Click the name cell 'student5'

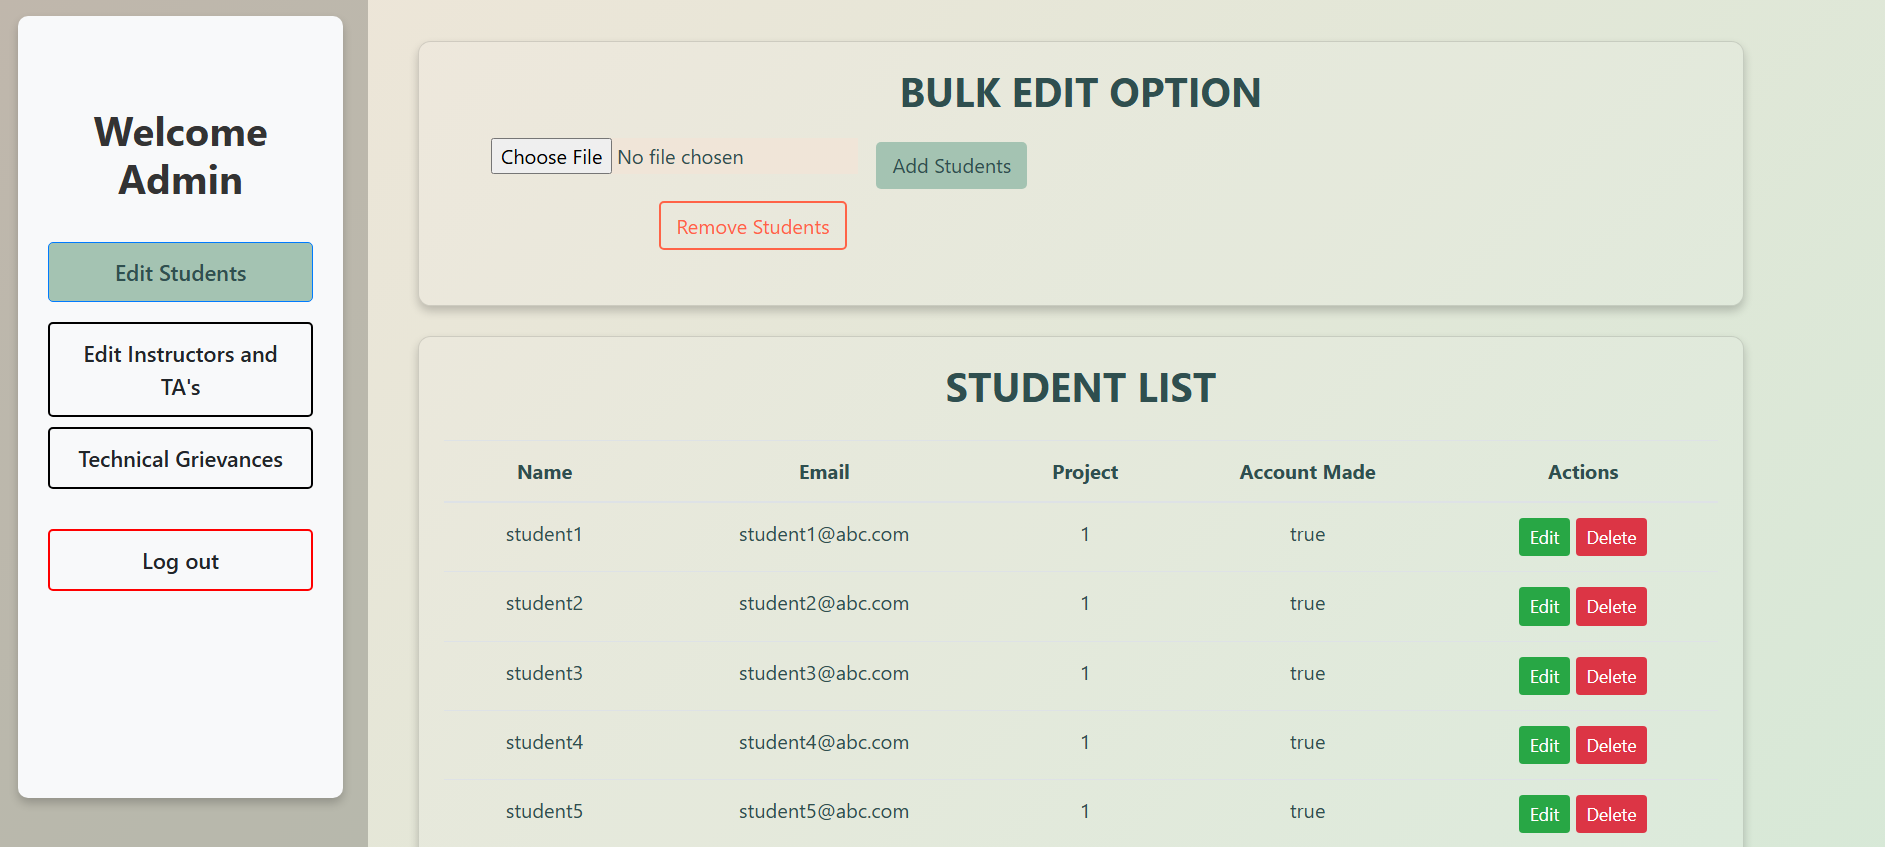544,811
